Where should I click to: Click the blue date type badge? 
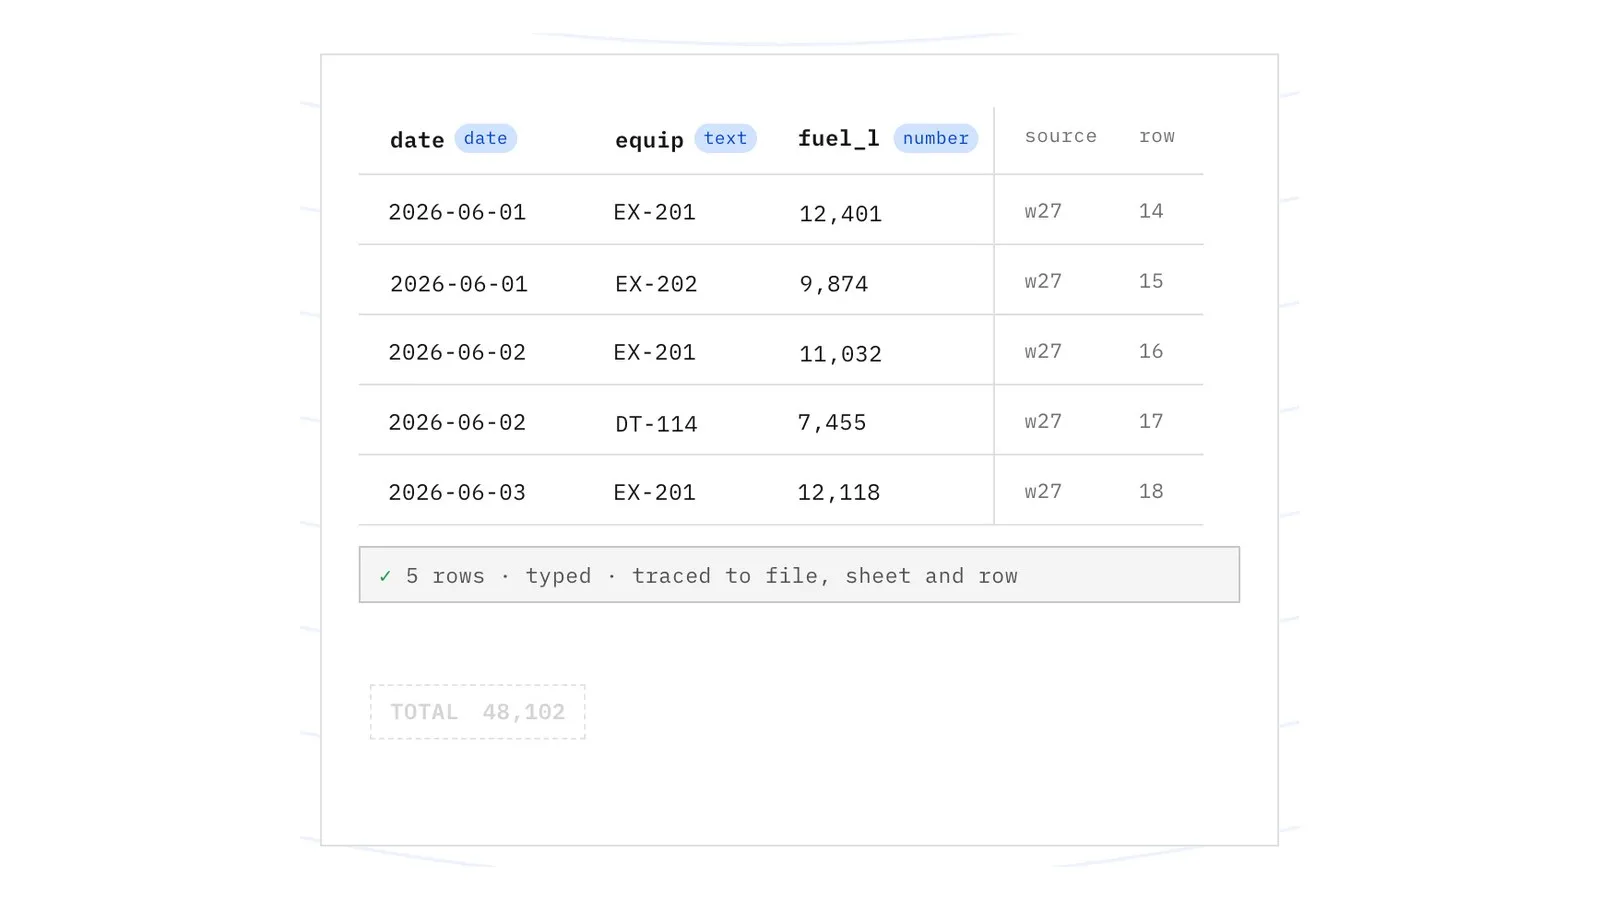click(485, 138)
